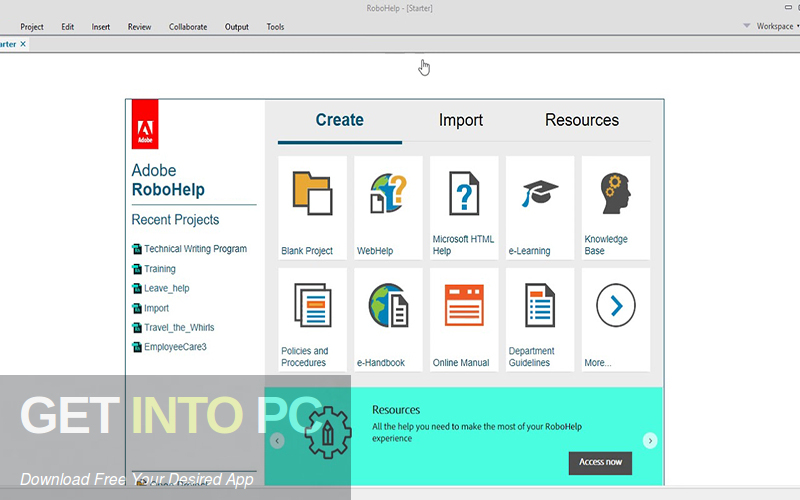Image resolution: width=800 pixels, height=500 pixels.
Task: Click the Blank Project label
Action: pos(307,251)
